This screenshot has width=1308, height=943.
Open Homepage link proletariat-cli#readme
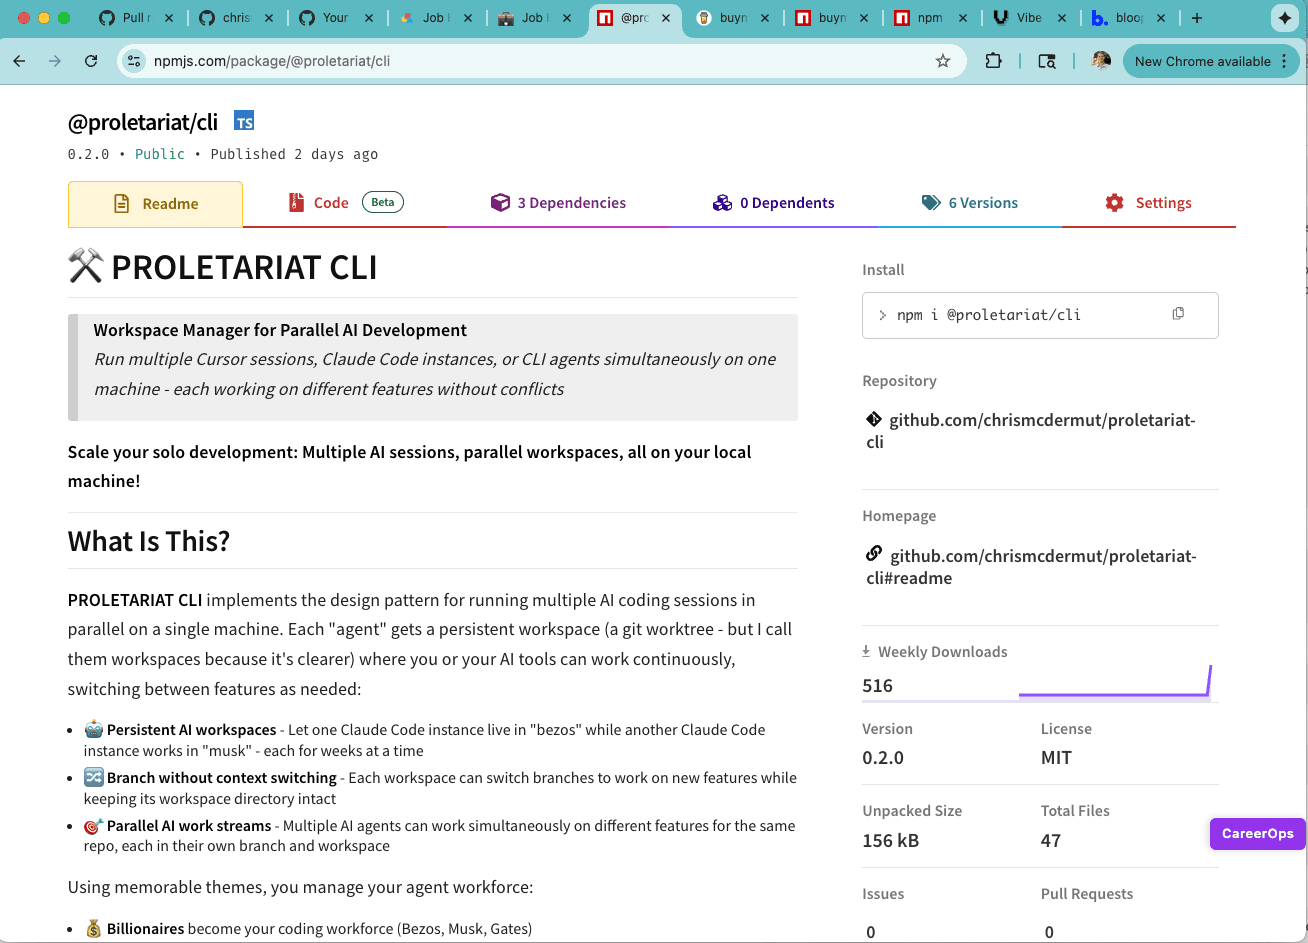point(1030,567)
